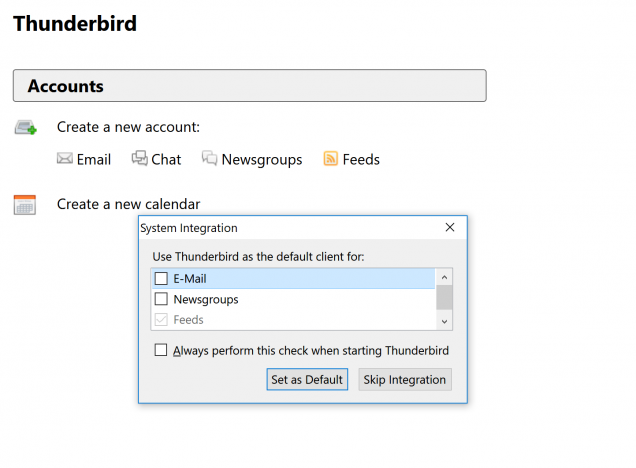Click the orange Feeds RSS icon
This screenshot has height=468, width=636.
331,159
